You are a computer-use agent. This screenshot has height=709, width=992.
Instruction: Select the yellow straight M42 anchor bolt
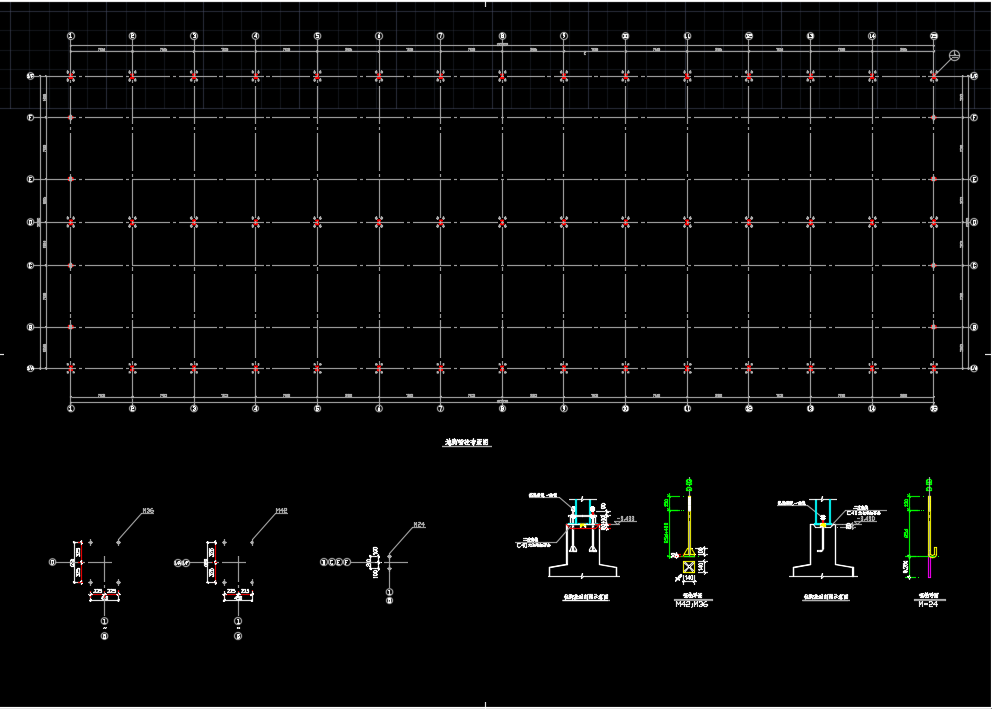pos(689,525)
